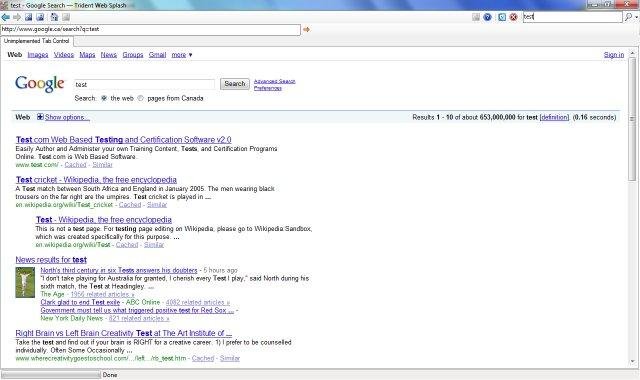This screenshot has height=380, width=640.
Task: Click the Google Search button
Action: (235, 84)
